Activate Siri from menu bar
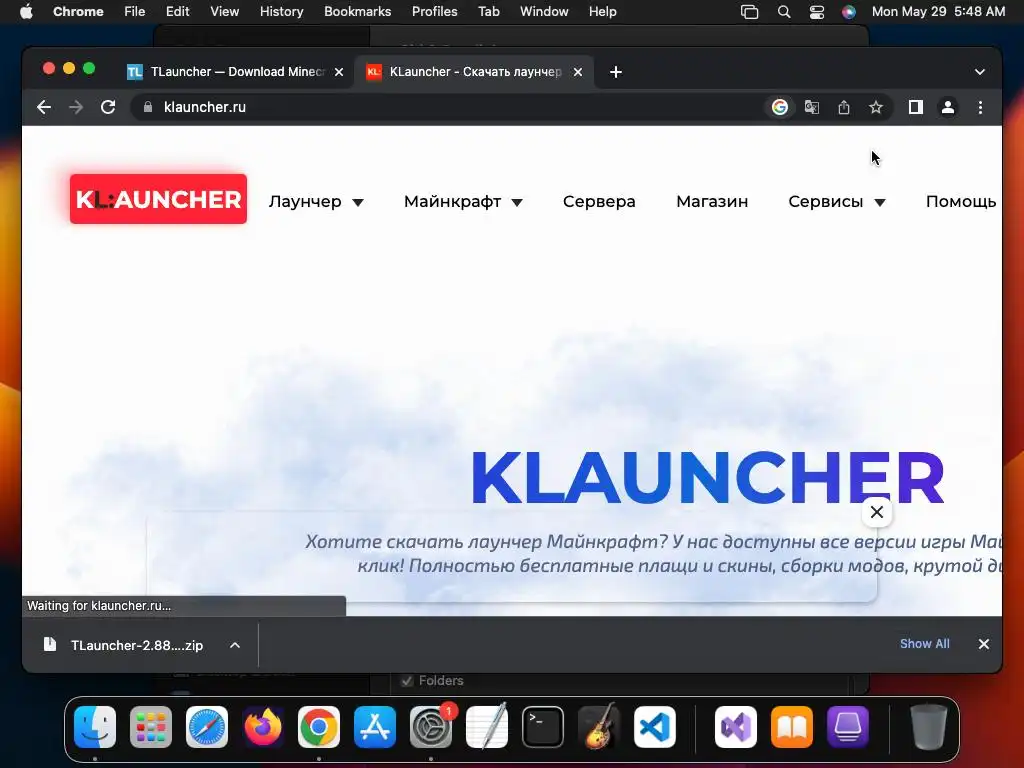This screenshot has height=768, width=1024. tap(848, 12)
